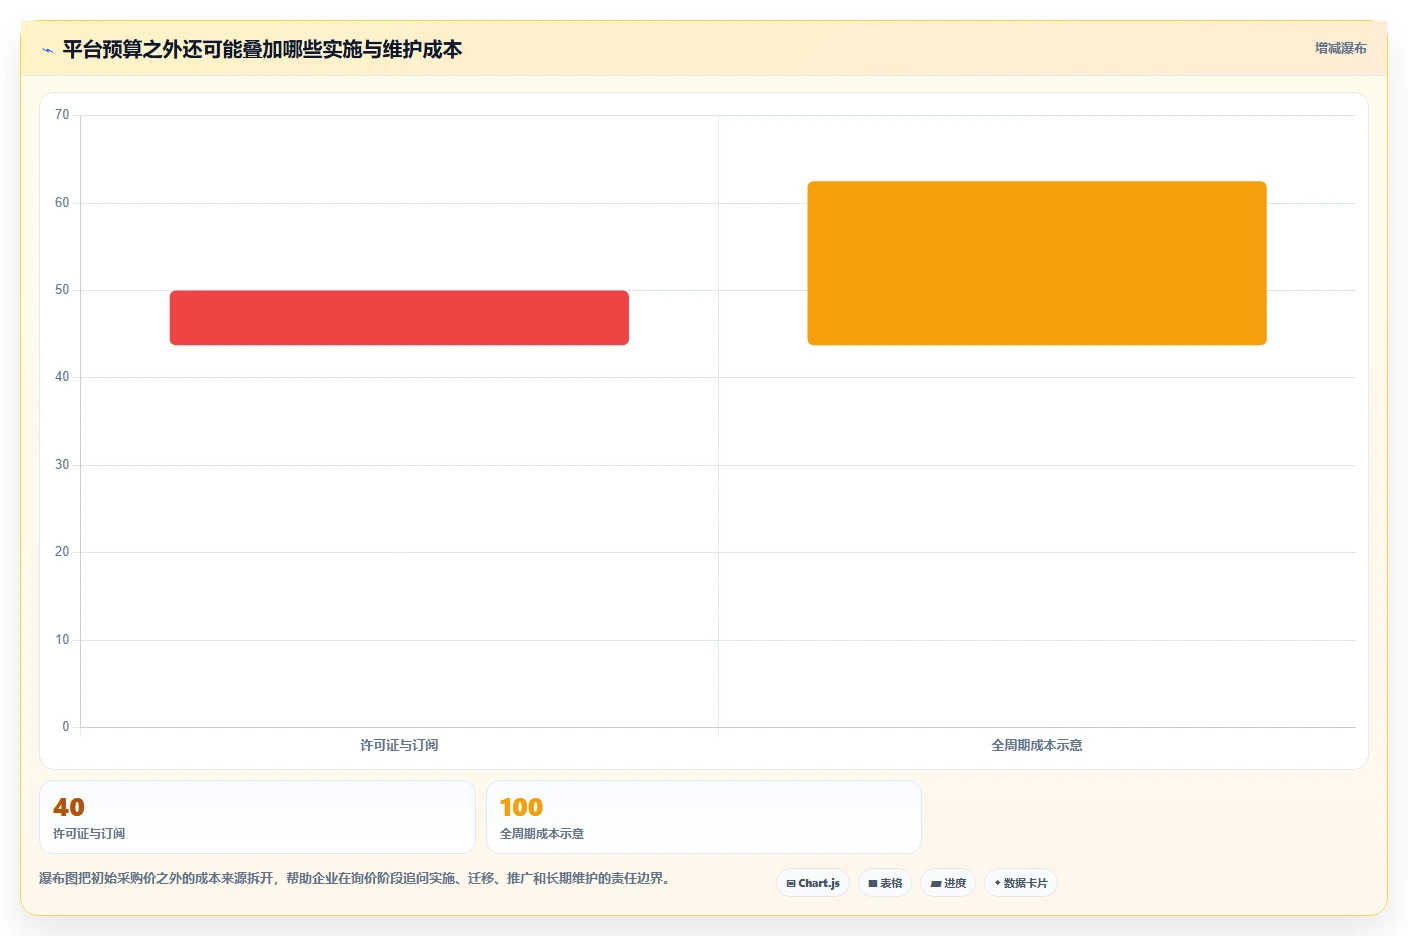Image resolution: width=1408 pixels, height=936 pixels.
Task: Select the Chart.js tag chip
Action: coord(813,883)
